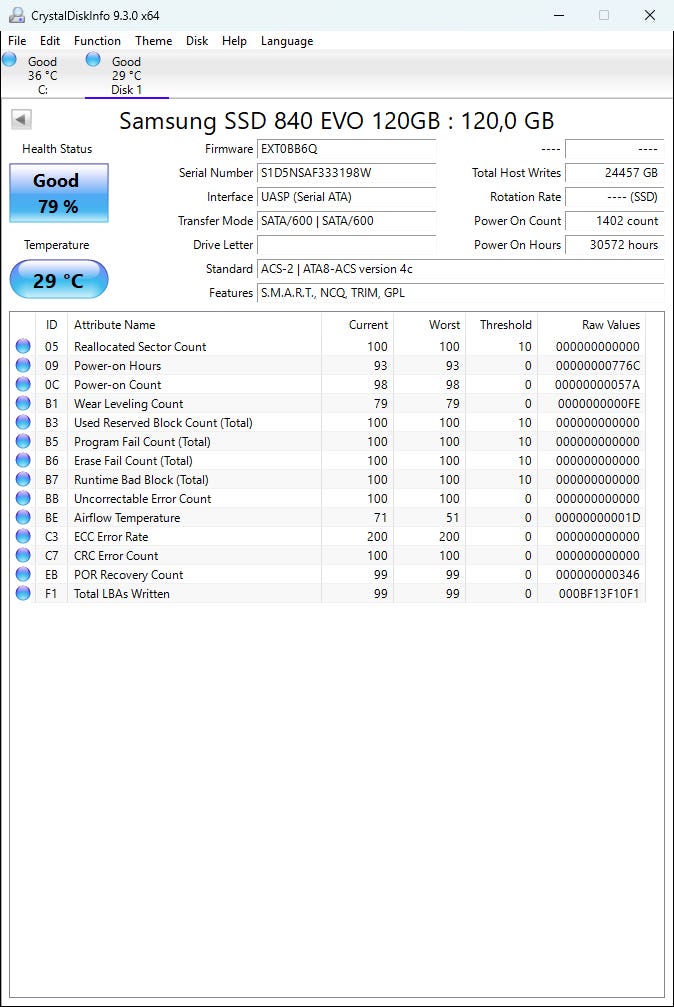
Task: Open the Language menu
Action: [x=287, y=40]
